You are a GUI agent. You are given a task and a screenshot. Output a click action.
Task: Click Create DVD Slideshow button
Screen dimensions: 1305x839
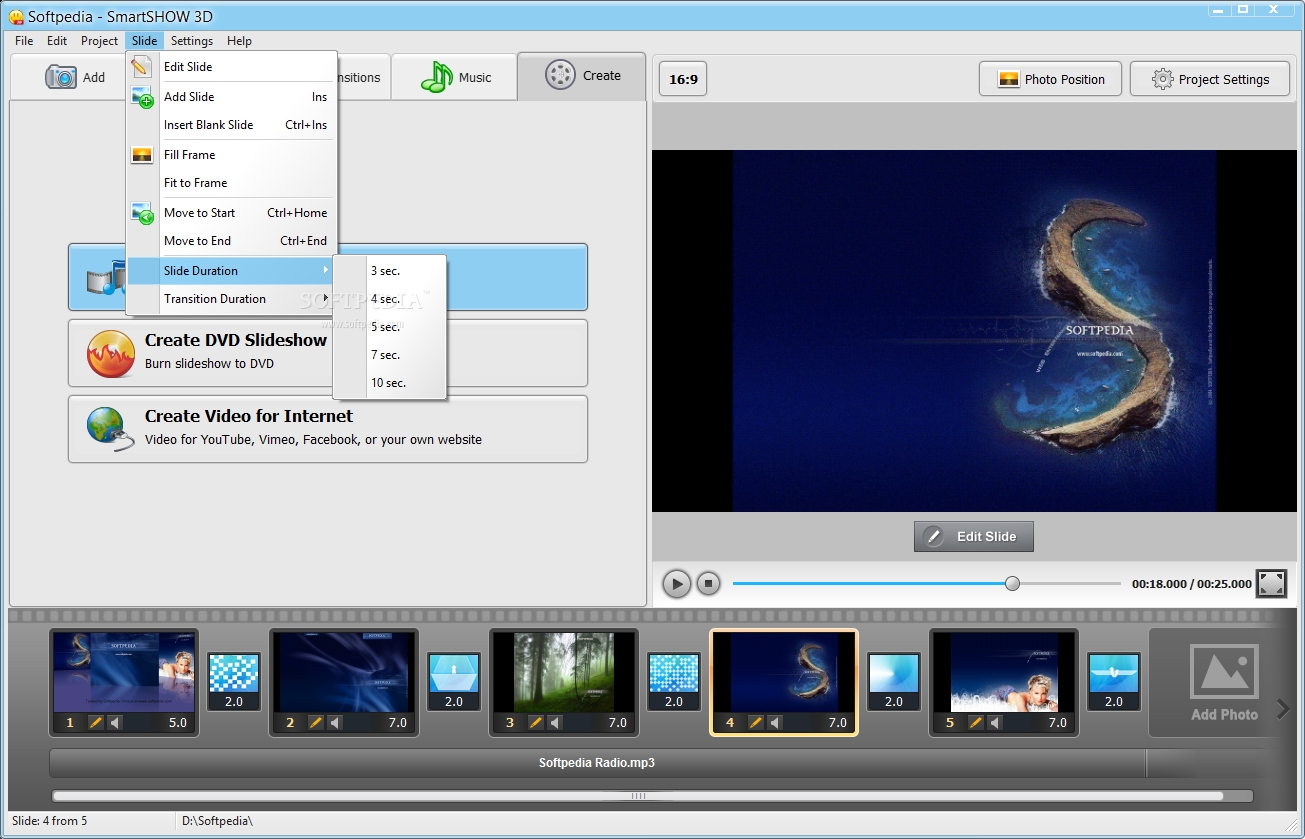pyautogui.click(x=328, y=353)
